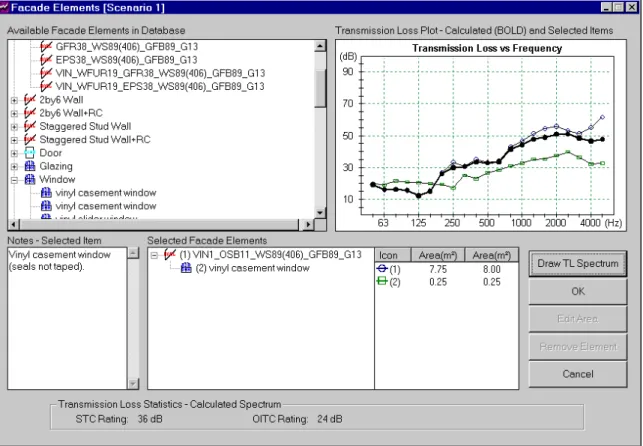Select the Staggered Stud Wall icon
Image resolution: width=643 pixels, height=446 pixels.
(x=30, y=126)
